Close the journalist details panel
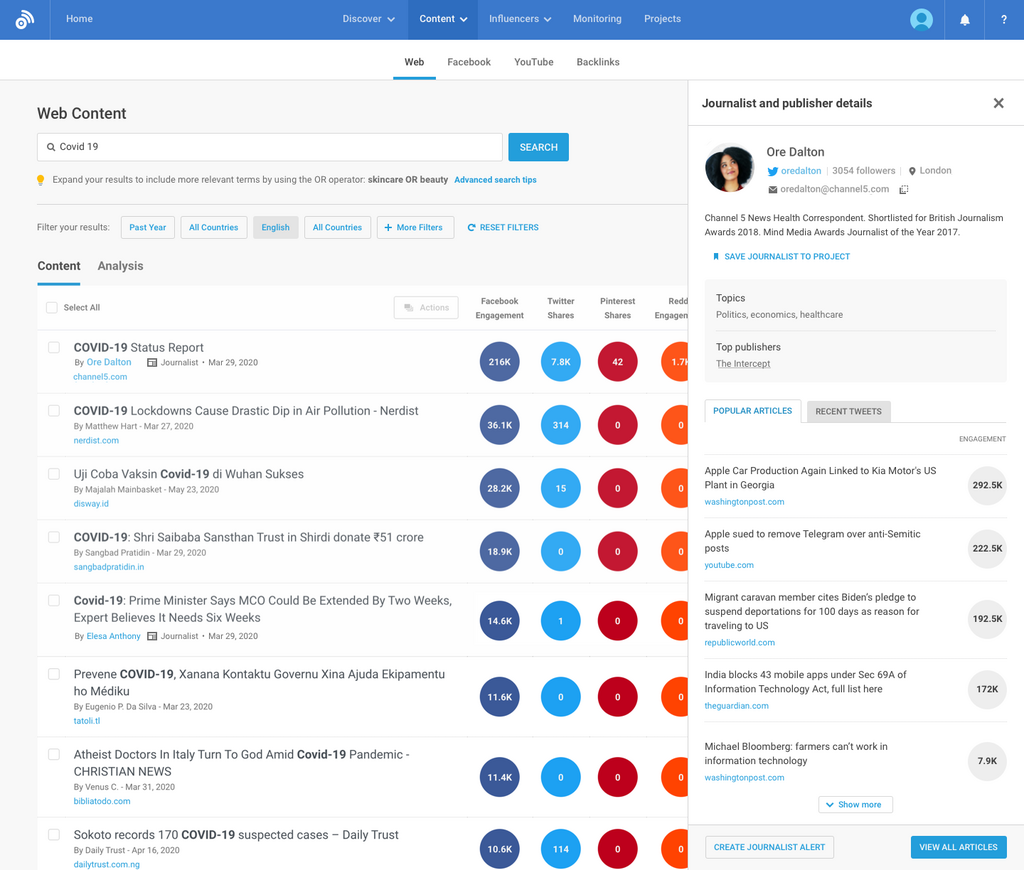This screenshot has height=870, width=1024. [x=998, y=103]
